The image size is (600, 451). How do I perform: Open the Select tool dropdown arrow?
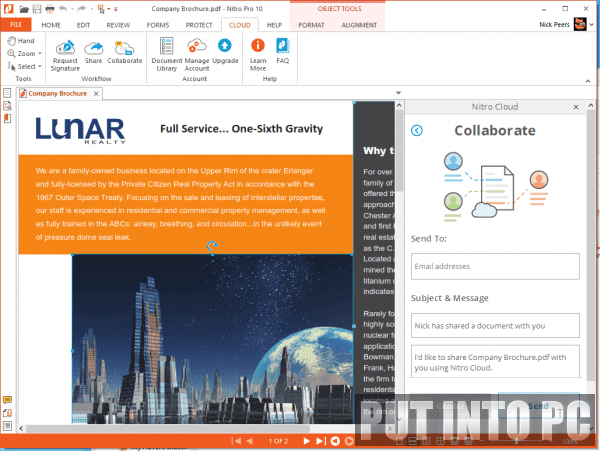[40, 67]
